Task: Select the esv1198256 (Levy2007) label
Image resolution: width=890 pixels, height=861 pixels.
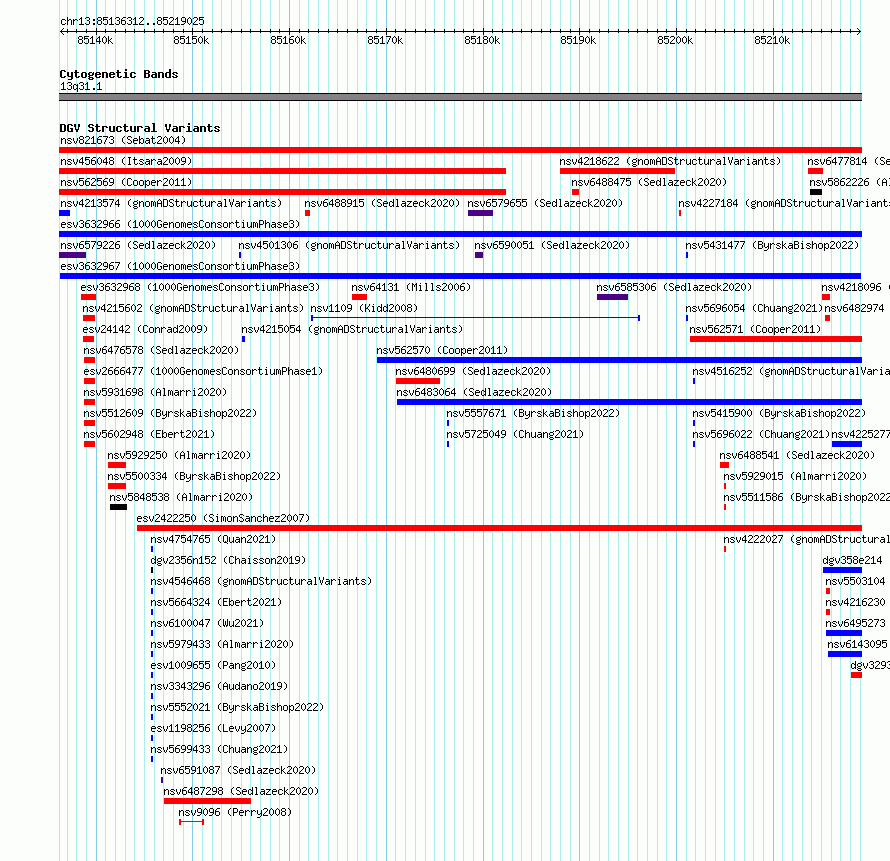Action: point(213,728)
